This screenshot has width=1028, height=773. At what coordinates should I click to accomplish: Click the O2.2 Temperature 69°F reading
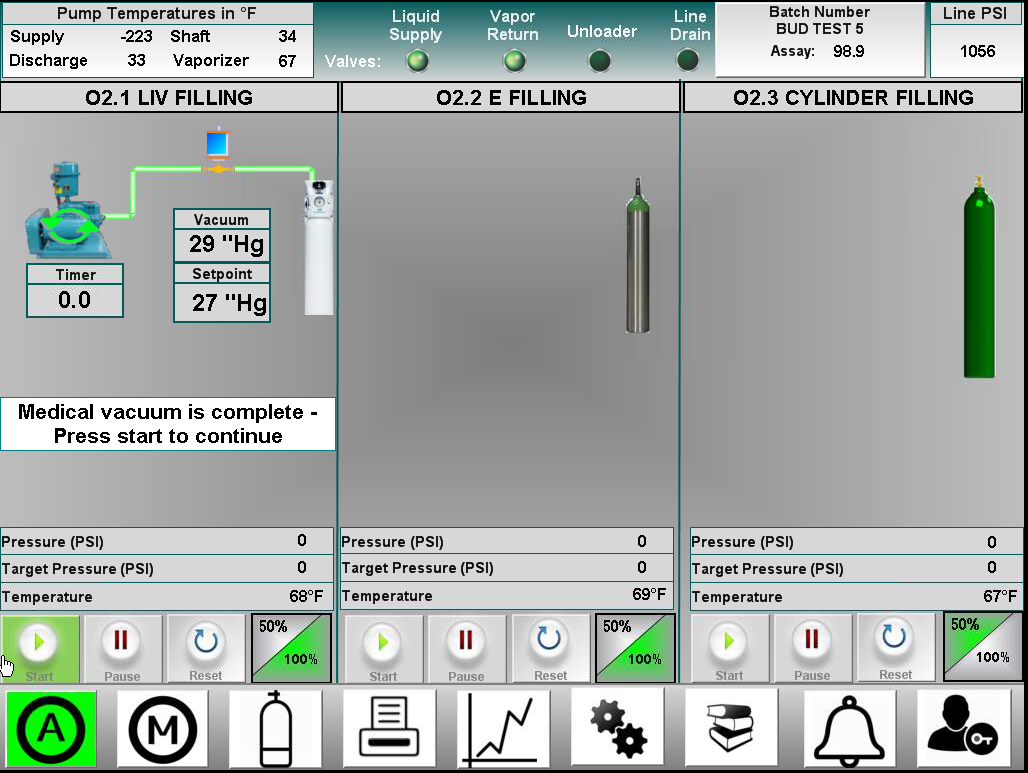coord(649,594)
